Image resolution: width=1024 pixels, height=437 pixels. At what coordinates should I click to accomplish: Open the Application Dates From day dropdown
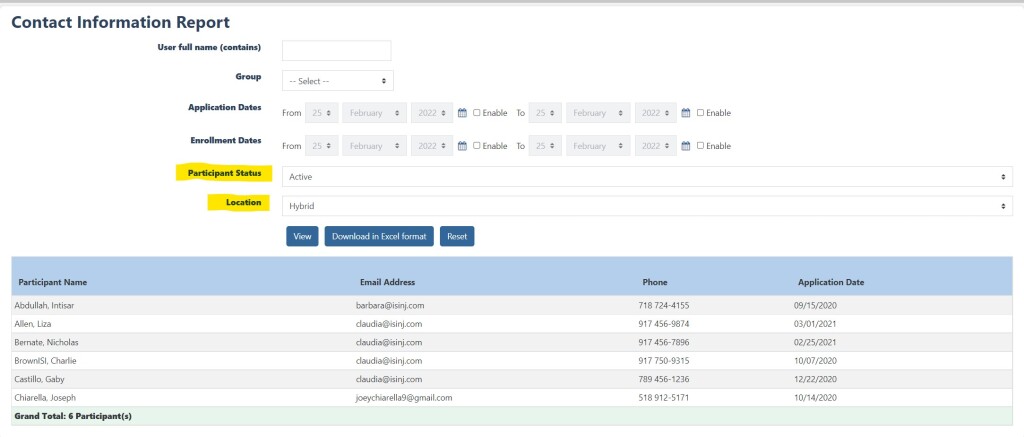[x=321, y=113]
